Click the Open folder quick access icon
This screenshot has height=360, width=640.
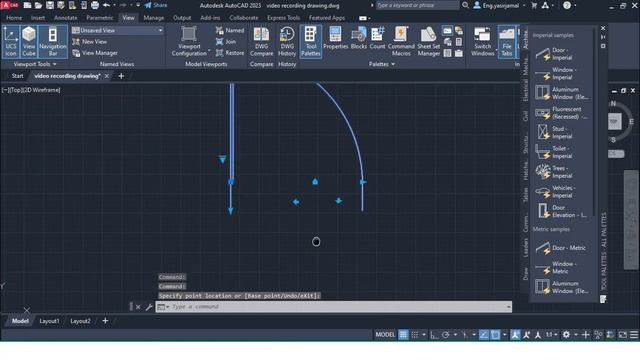pyautogui.click(x=38, y=5)
